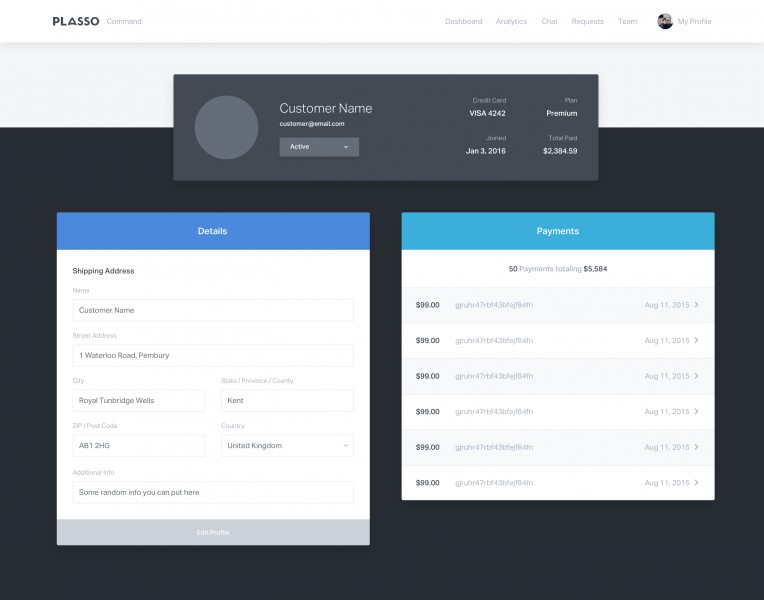The height and width of the screenshot is (600, 764).
Task: Click the Additional Info input field
Action: (213, 492)
